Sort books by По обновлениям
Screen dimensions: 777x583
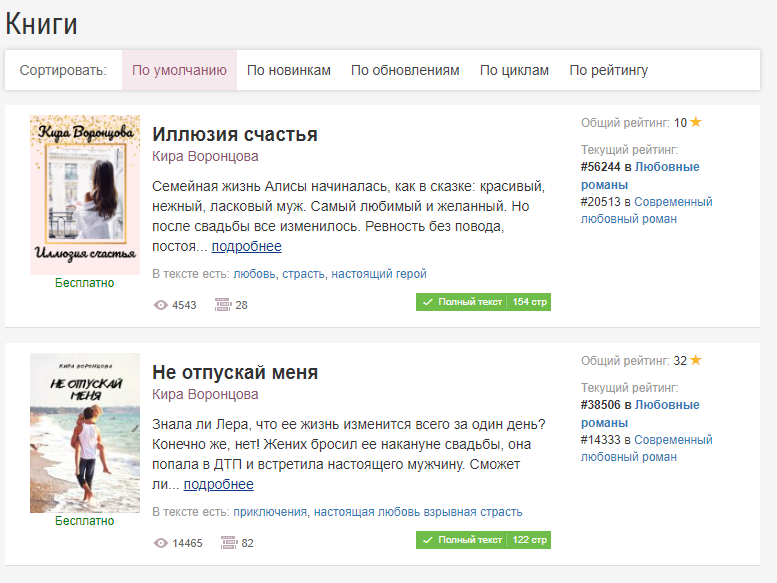click(405, 70)
